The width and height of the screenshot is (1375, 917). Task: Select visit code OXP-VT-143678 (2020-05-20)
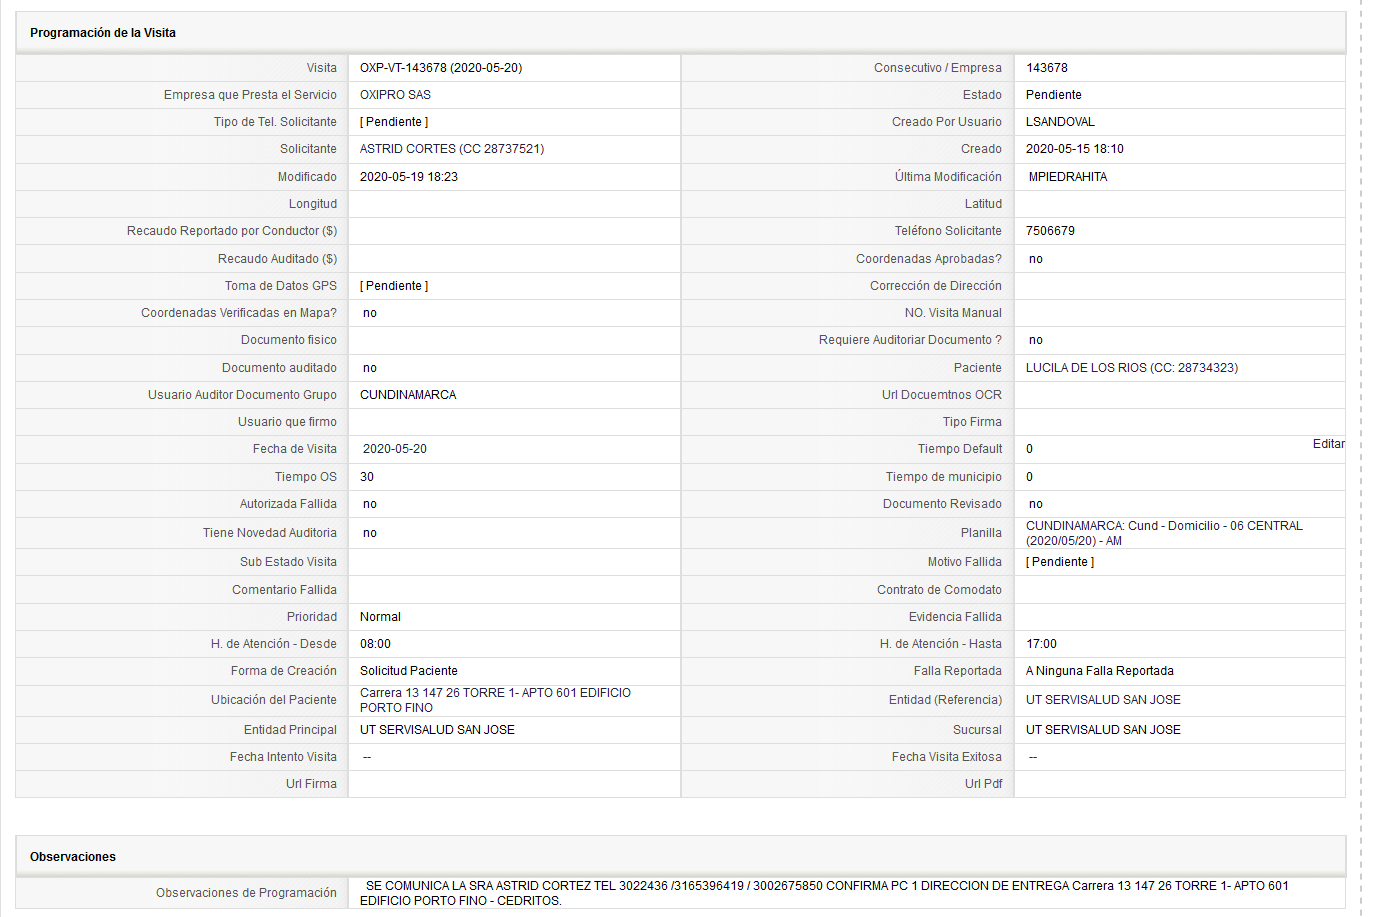[x=441, y=68]
